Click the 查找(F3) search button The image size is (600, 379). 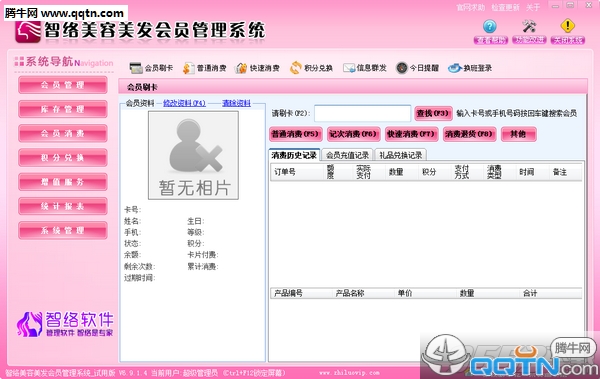pyautogui.click(x=433, y=113)
